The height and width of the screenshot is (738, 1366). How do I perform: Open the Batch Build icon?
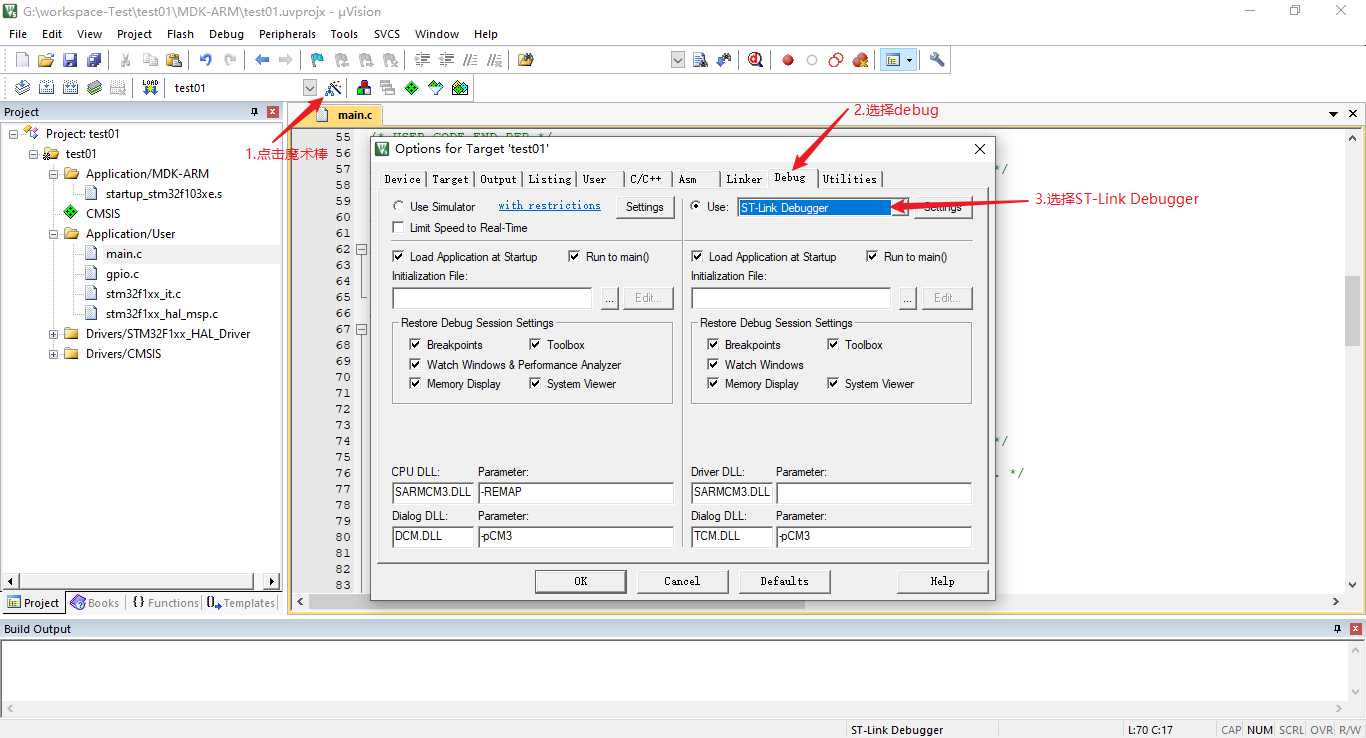pyautogui.click(x=94, y=88)
